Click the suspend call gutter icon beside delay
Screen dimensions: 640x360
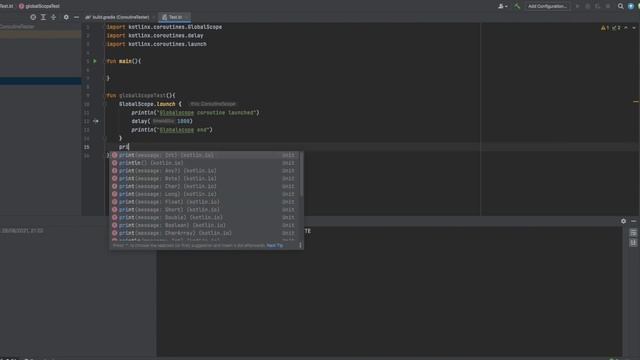(96, 121)
